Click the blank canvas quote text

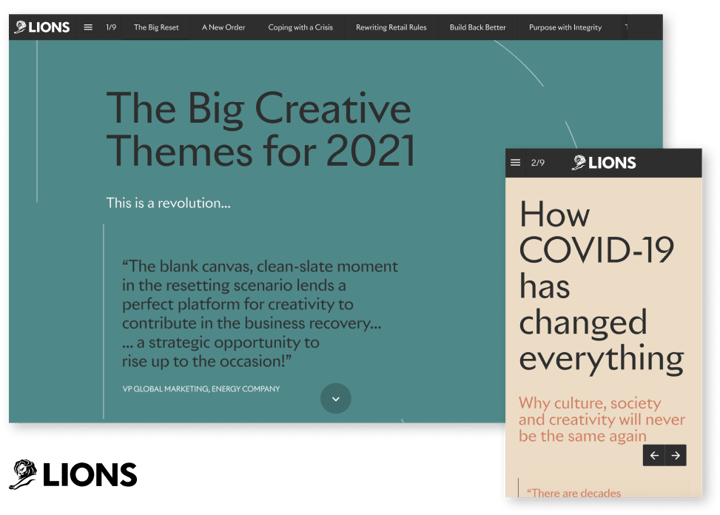coord(260,313)
